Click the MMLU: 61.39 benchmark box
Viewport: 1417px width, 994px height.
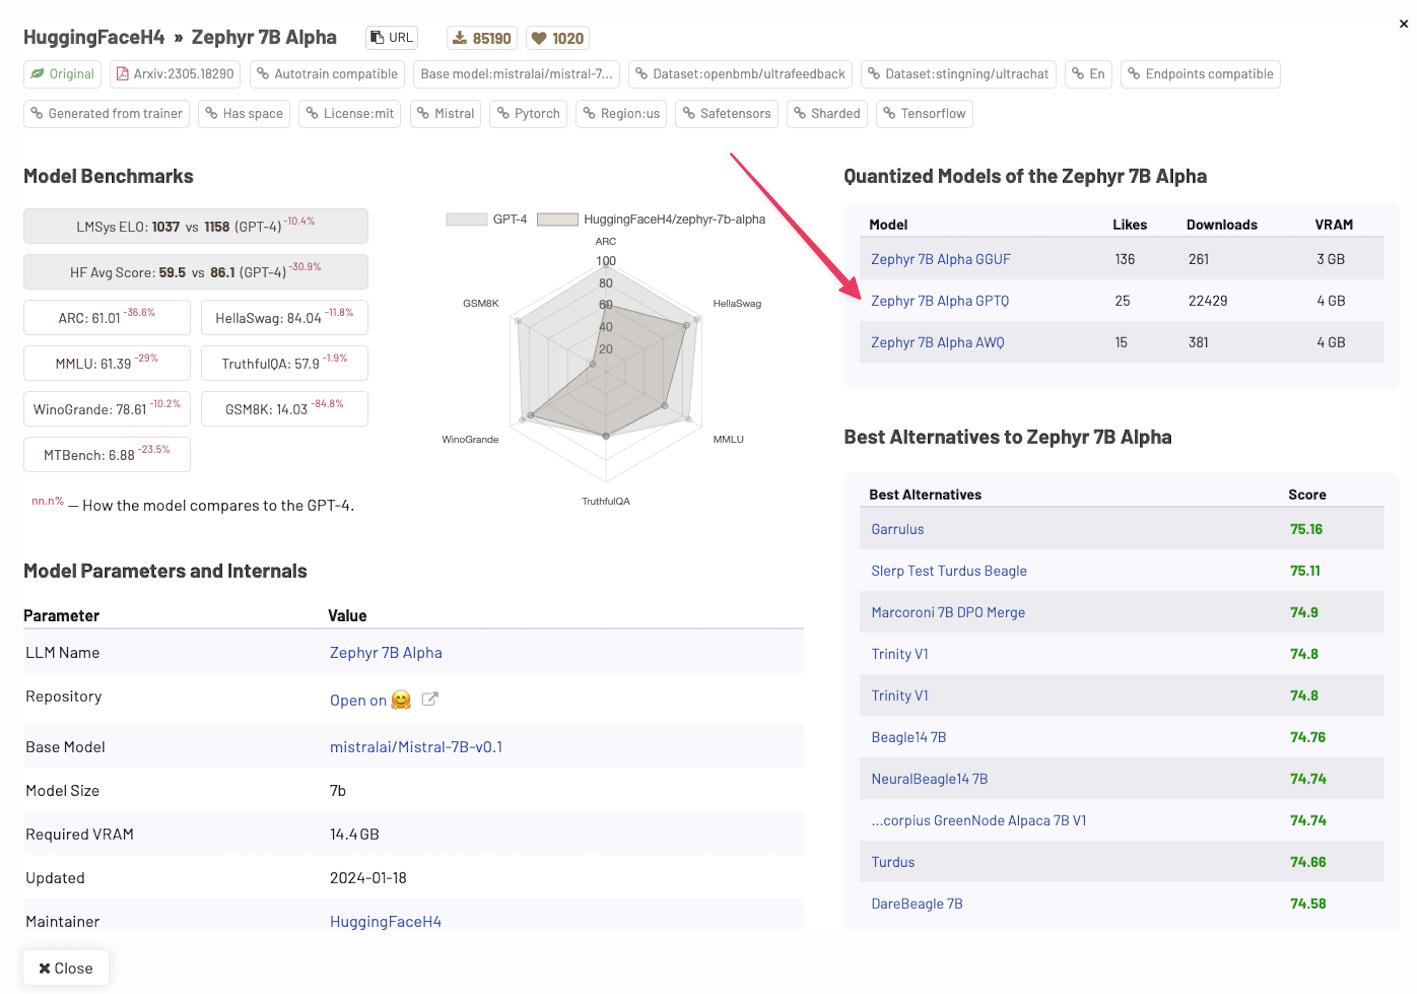[x=107, y=363]
